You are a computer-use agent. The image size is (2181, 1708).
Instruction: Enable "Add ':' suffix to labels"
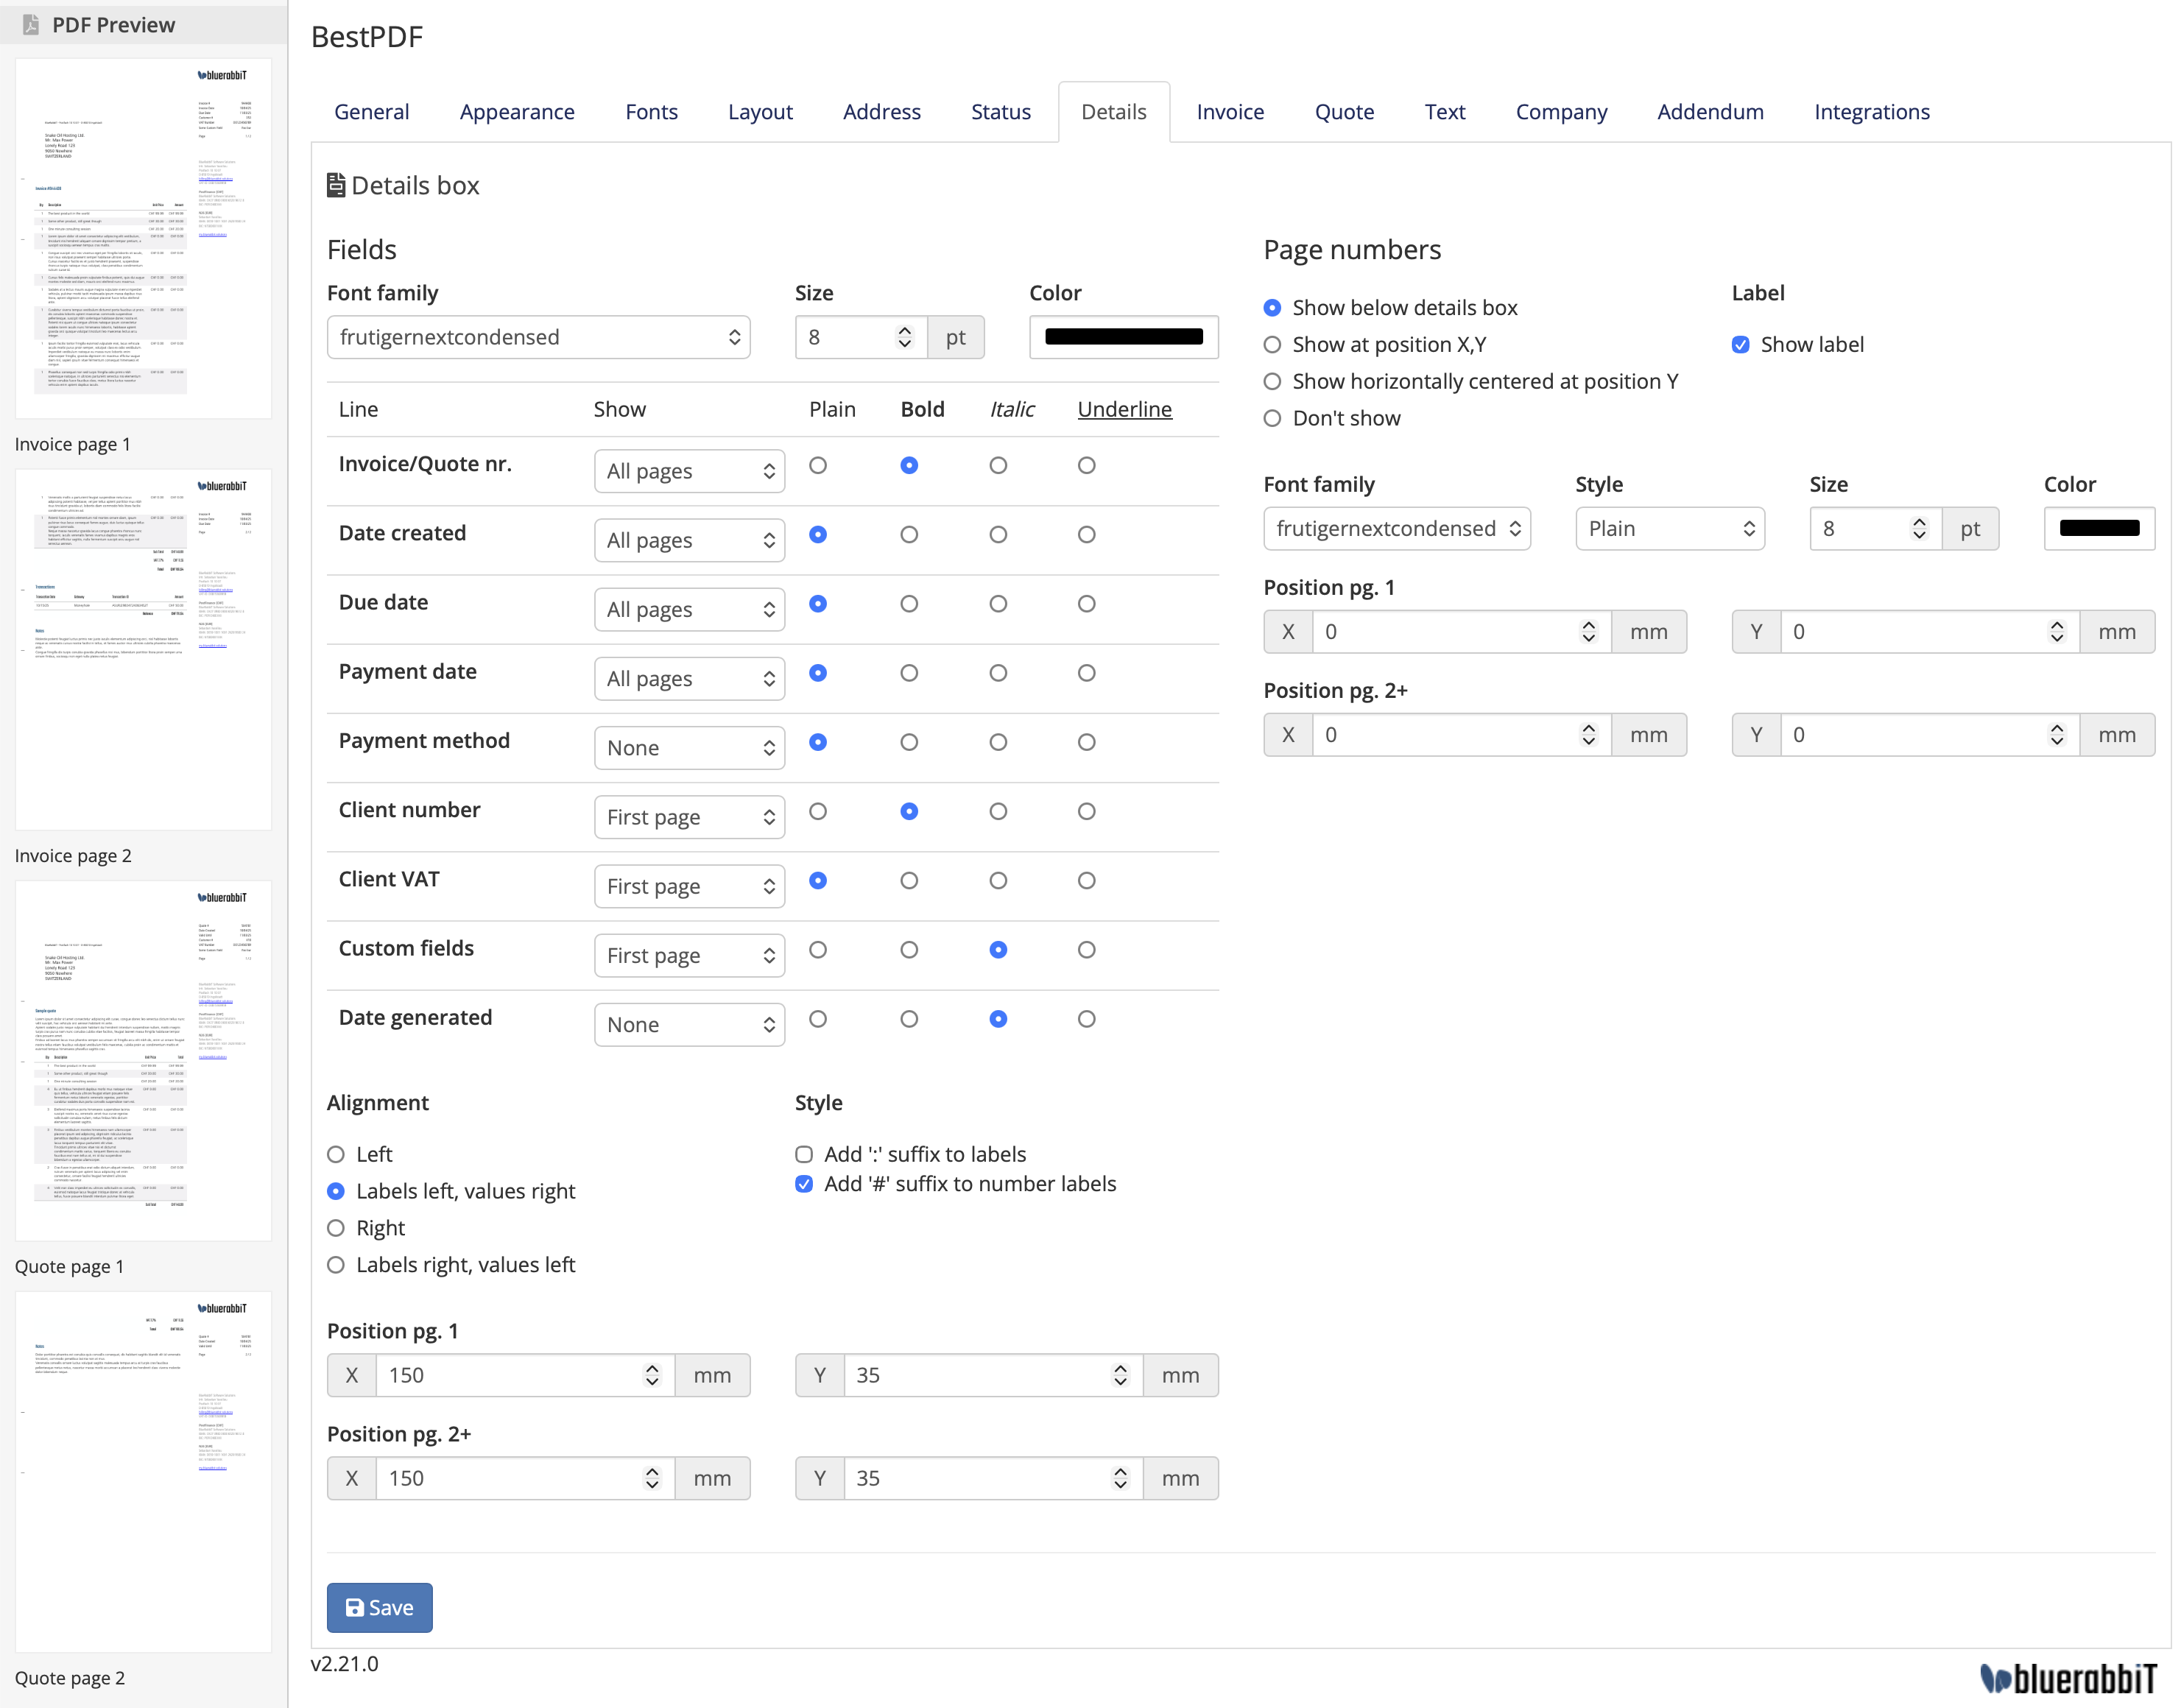pos(804,1154)
